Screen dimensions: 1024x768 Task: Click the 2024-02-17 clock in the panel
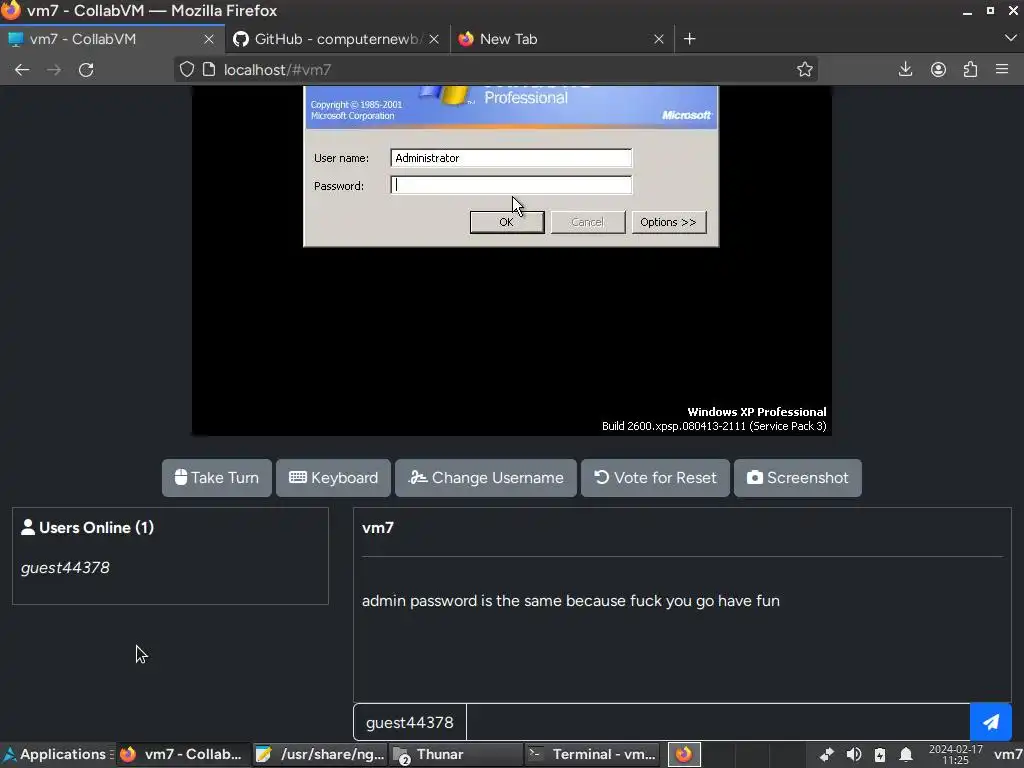[x=955, y=755]
